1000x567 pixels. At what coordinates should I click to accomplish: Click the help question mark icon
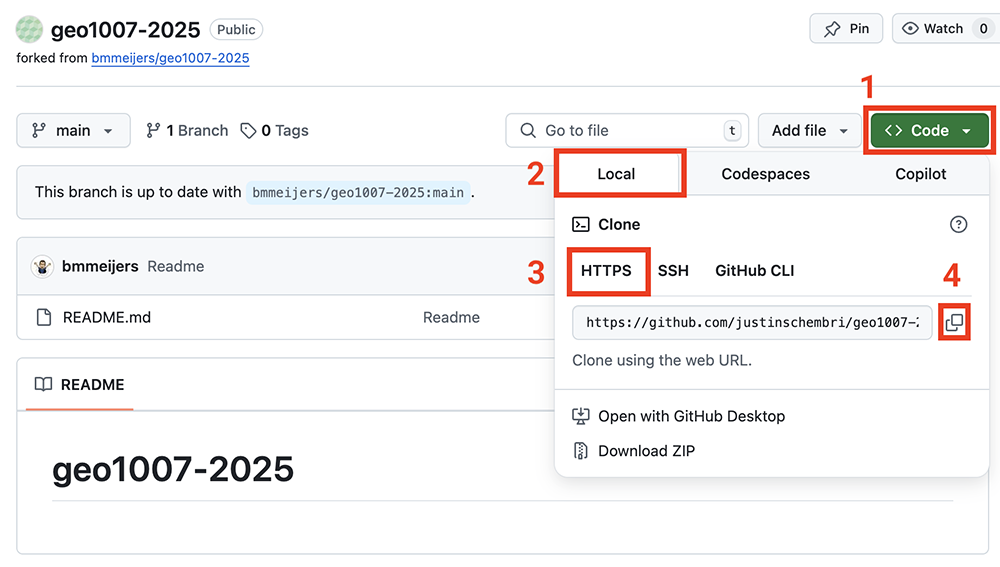(958, 225)
